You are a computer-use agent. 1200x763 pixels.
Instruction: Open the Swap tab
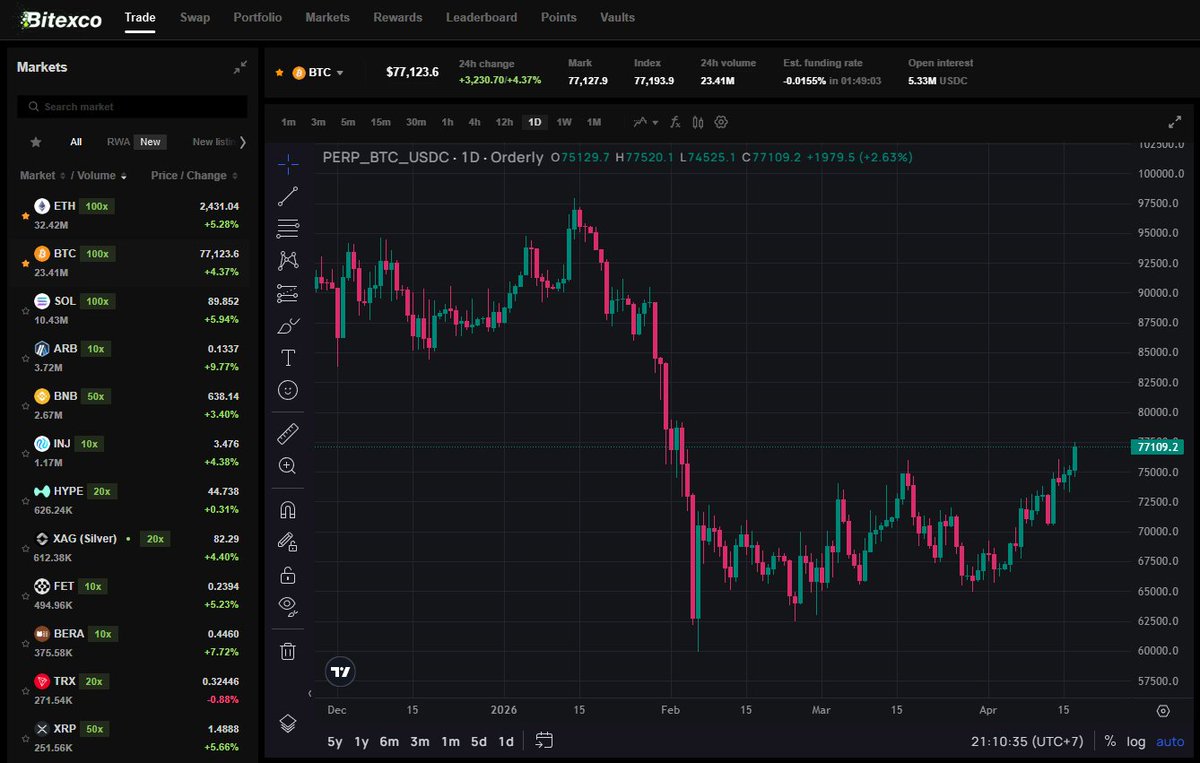[195, 17]
